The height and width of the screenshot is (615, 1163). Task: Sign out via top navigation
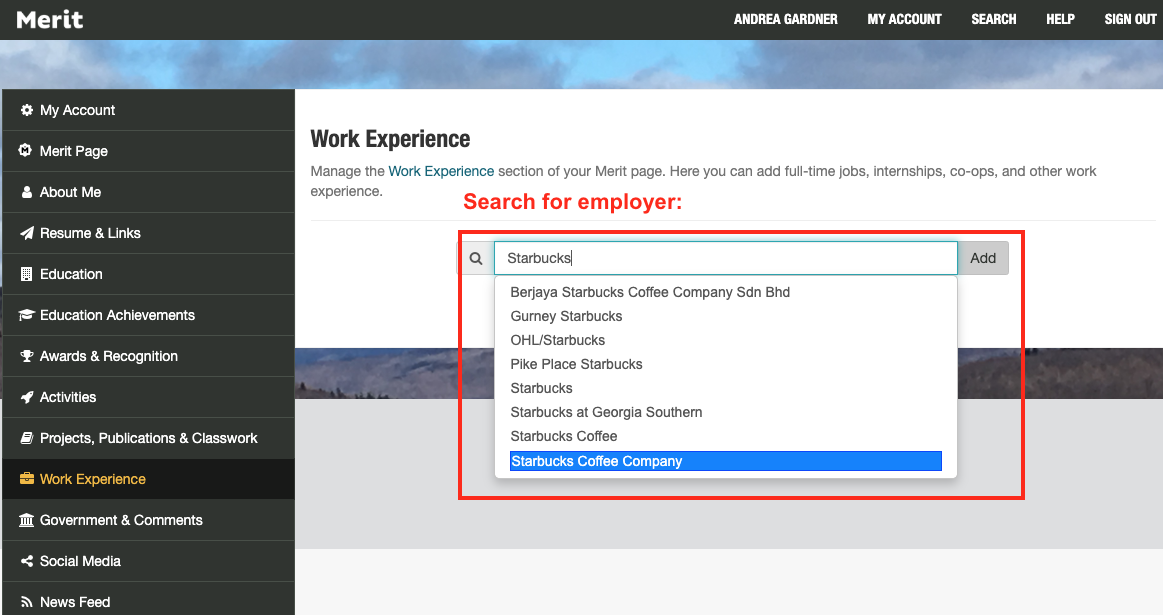click(1130, 19)
